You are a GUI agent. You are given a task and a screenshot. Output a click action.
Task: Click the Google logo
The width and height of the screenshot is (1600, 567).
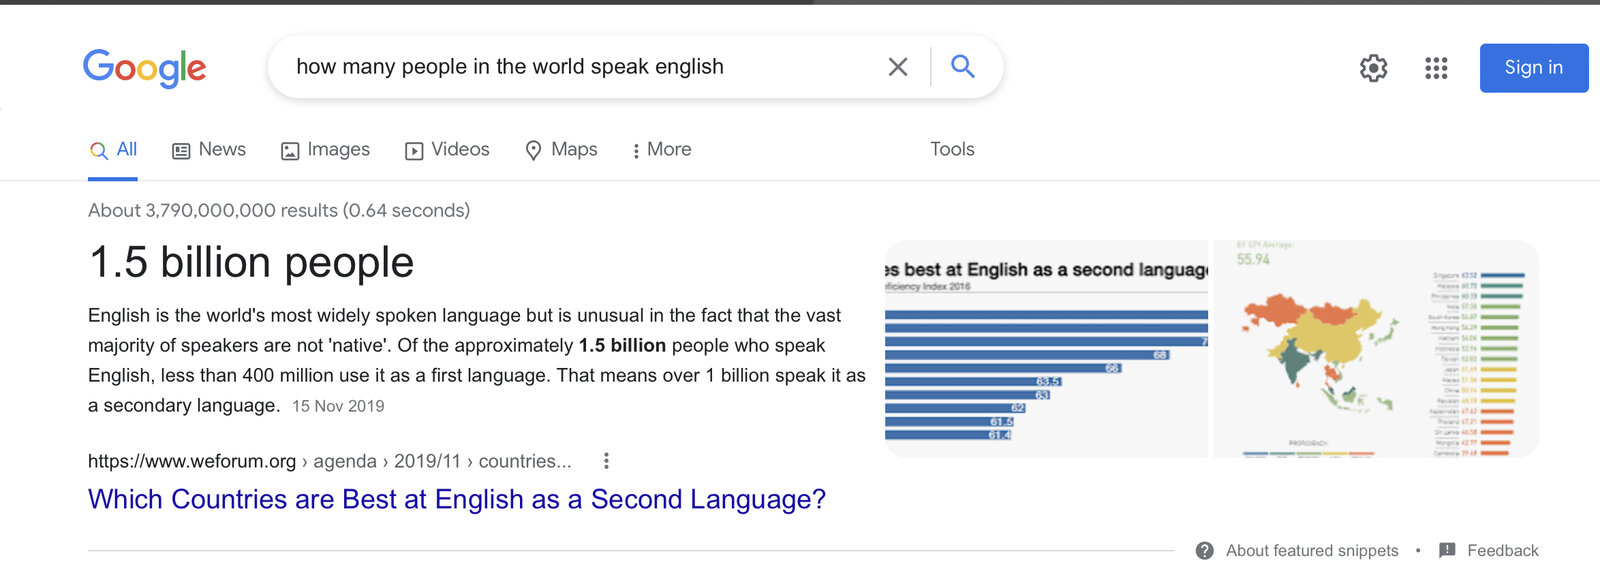144,68
